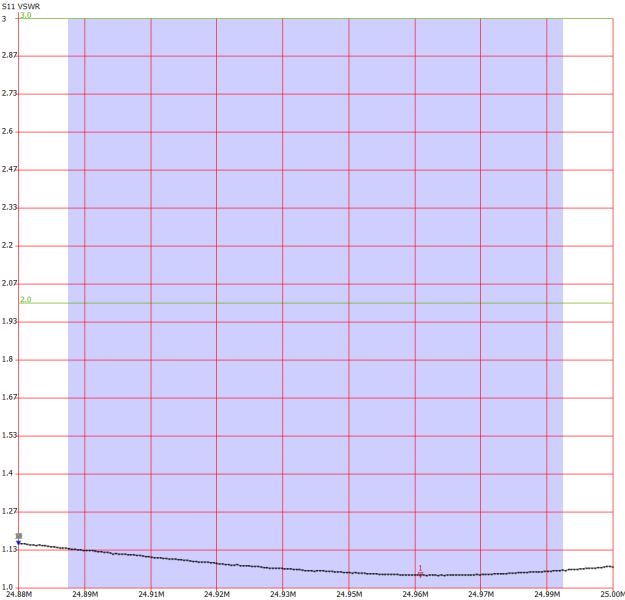Click the 24.95M frequency label
Image resolution: width=625 pixels, height=600 pixels.
[349, 594]
